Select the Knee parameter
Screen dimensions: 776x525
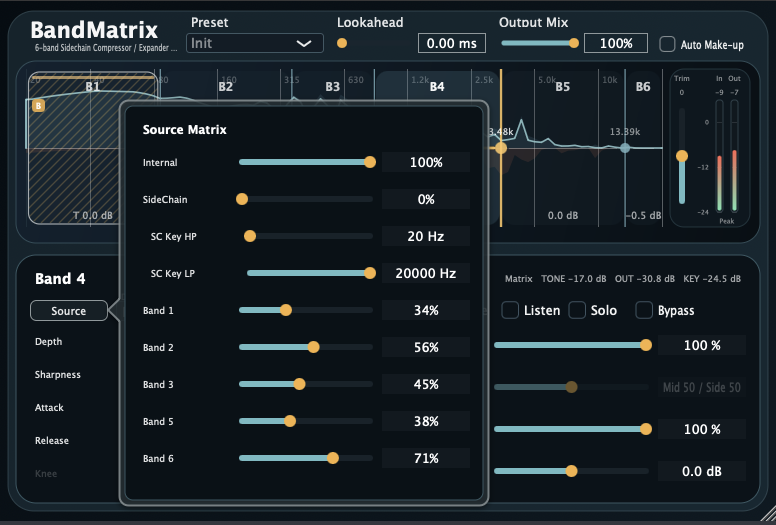[x=46, y=474]
